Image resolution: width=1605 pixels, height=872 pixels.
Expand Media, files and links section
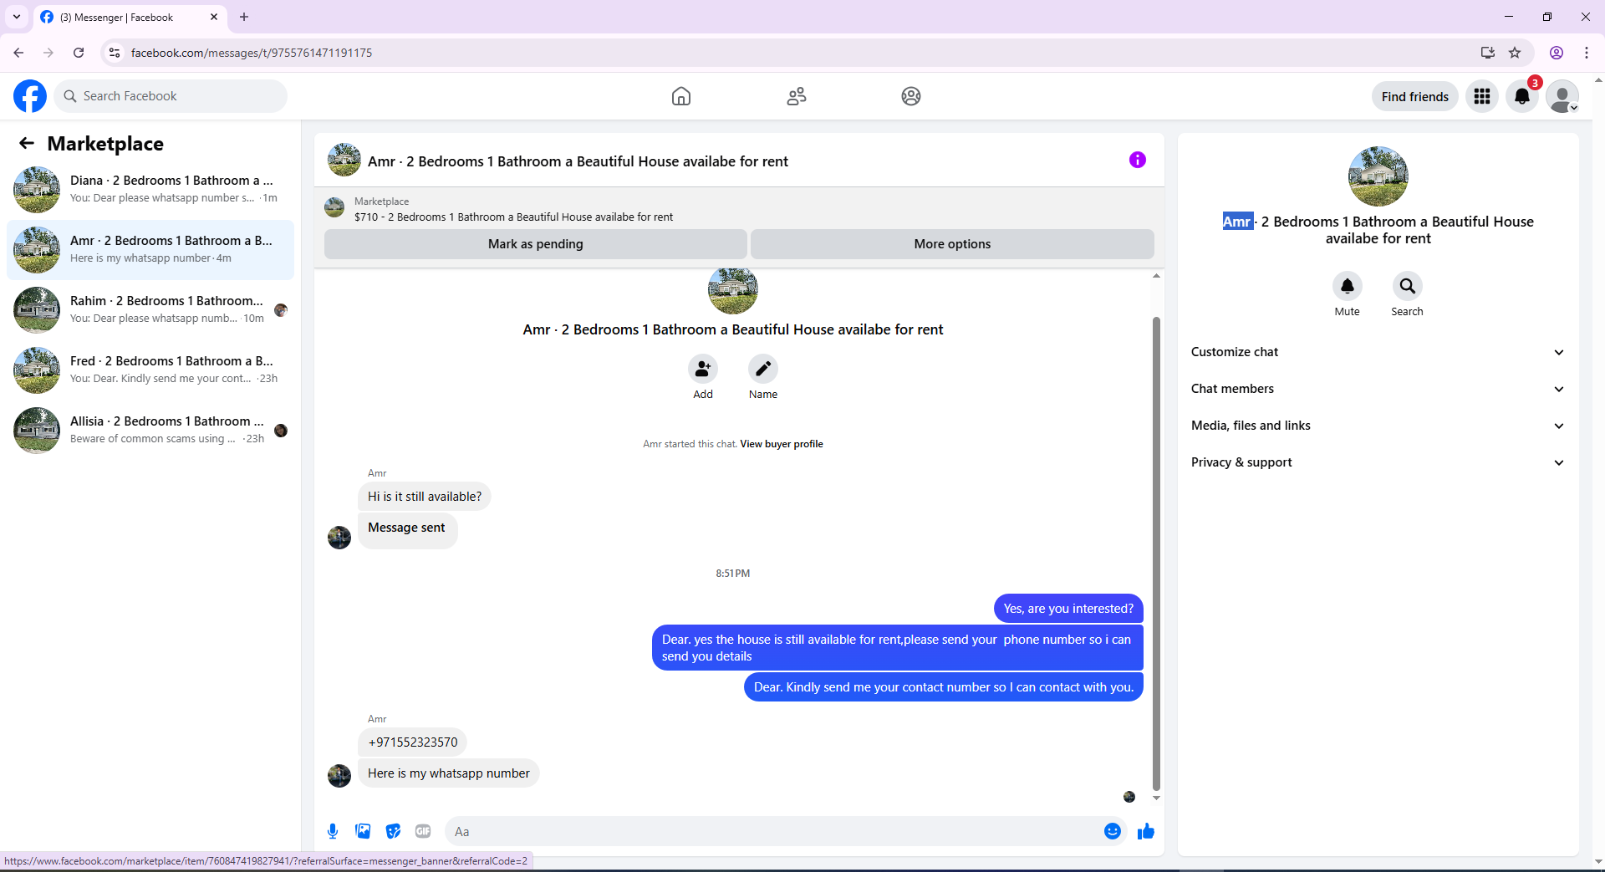click(1378, 426)
